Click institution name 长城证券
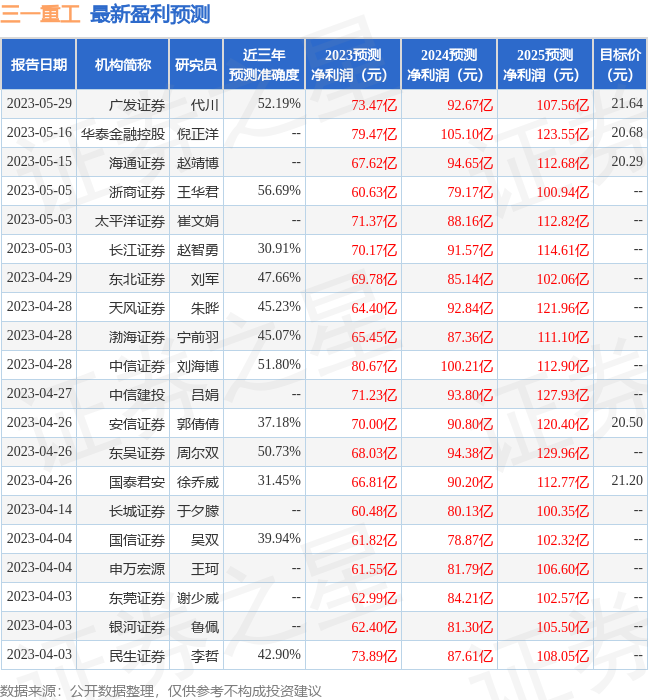This screenshot has width=648, height=700. point(137,511)
